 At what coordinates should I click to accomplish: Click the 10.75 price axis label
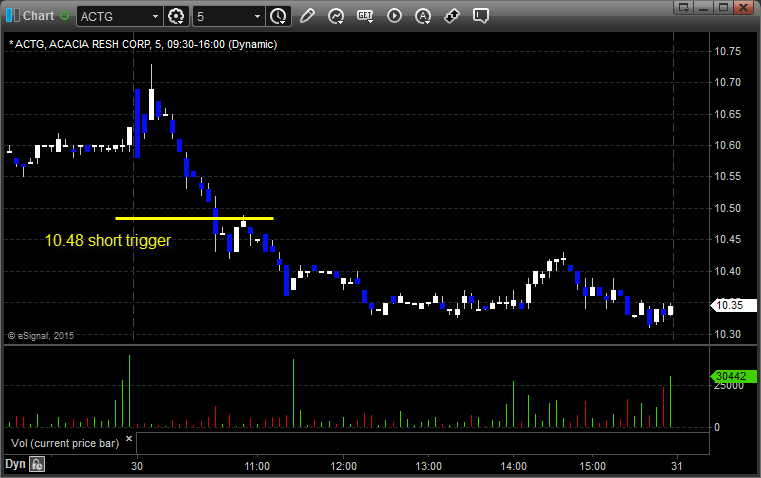point(728,51)
